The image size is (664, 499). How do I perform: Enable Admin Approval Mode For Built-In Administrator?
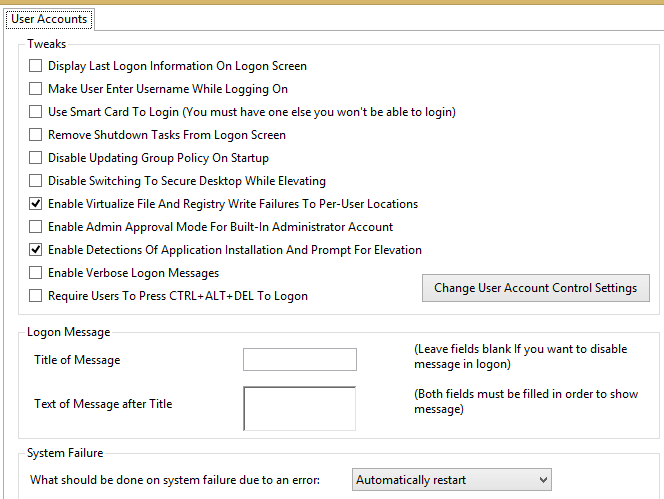click(x=36, y=227)
